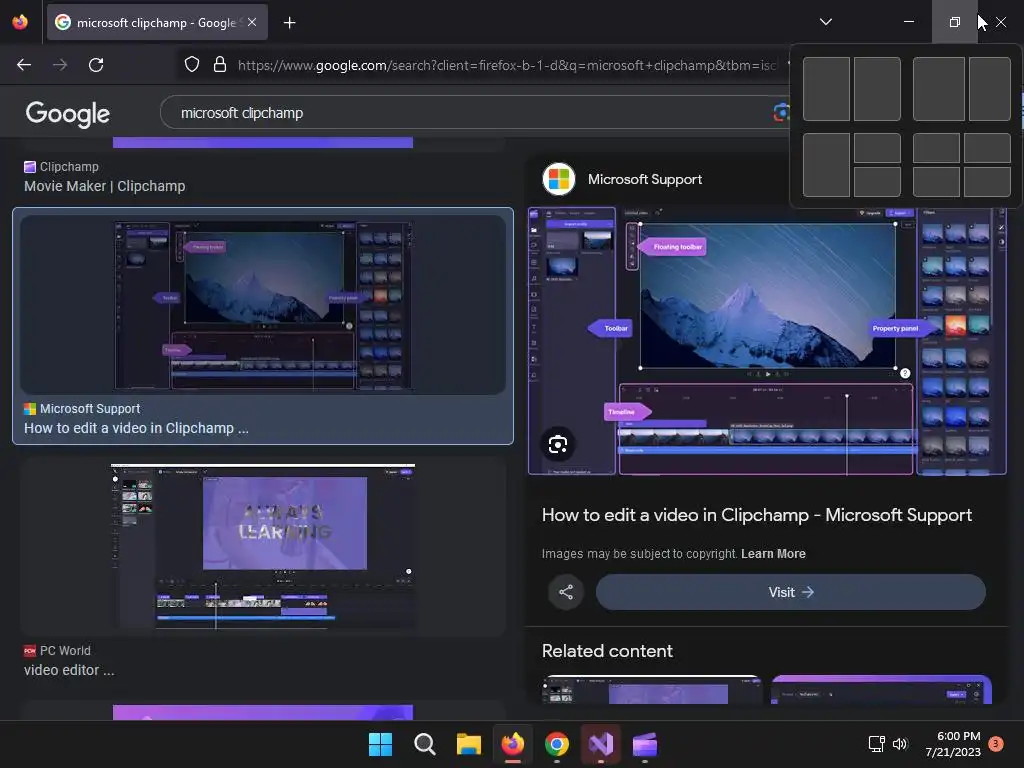The height and width of the screenshot is (768, 1024).
Task: Select the PC World Always Learning thumbnail
Action: coord(263,547)
